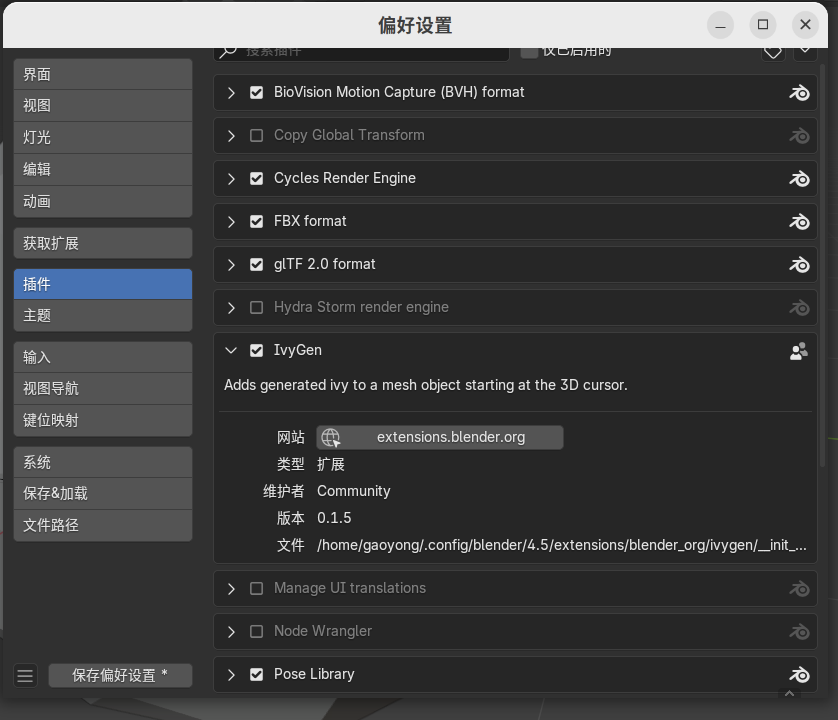Click Blender logo icon on Hydra Storm row
Screen dimensions: 838x720
point(799,308)
